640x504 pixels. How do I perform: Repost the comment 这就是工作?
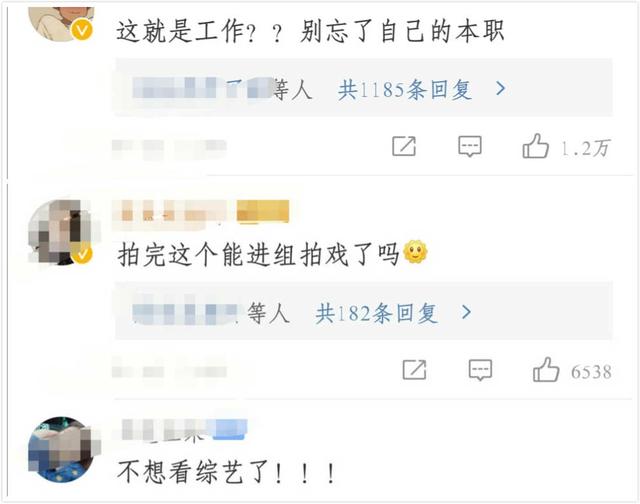(x=404, y=146)
